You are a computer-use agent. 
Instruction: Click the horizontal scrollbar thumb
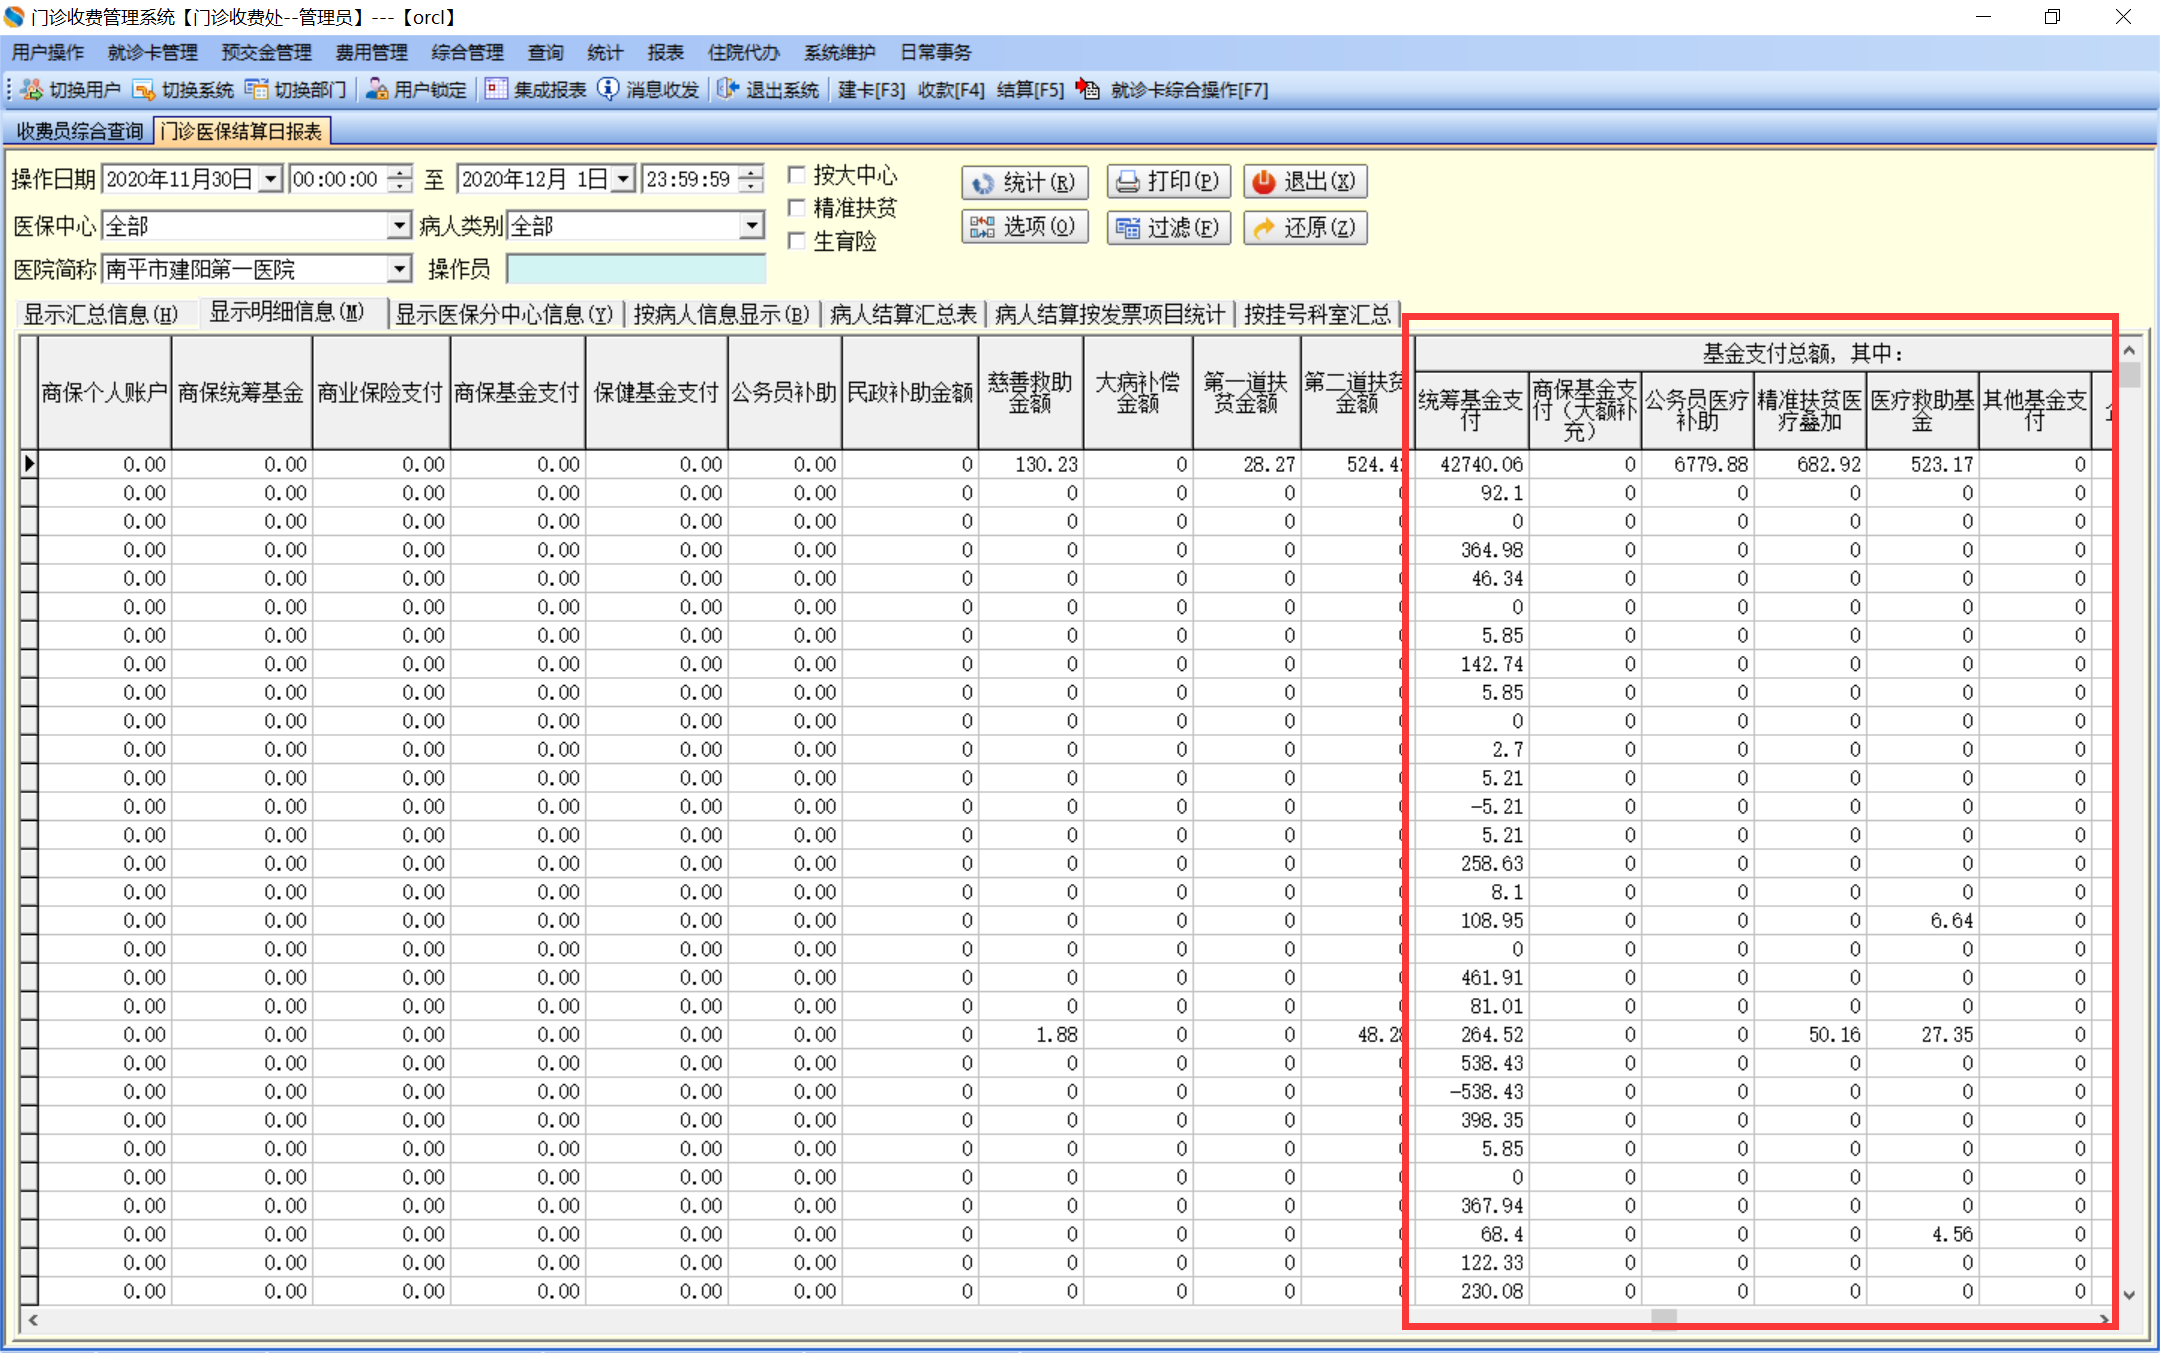click(x=1663, y=1319)
